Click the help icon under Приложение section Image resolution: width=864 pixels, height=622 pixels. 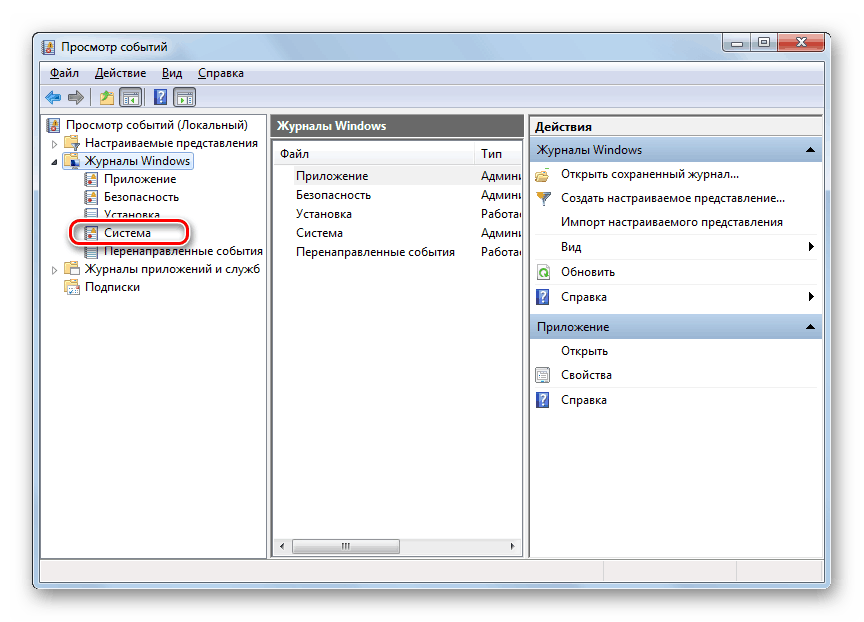point(543,400)
